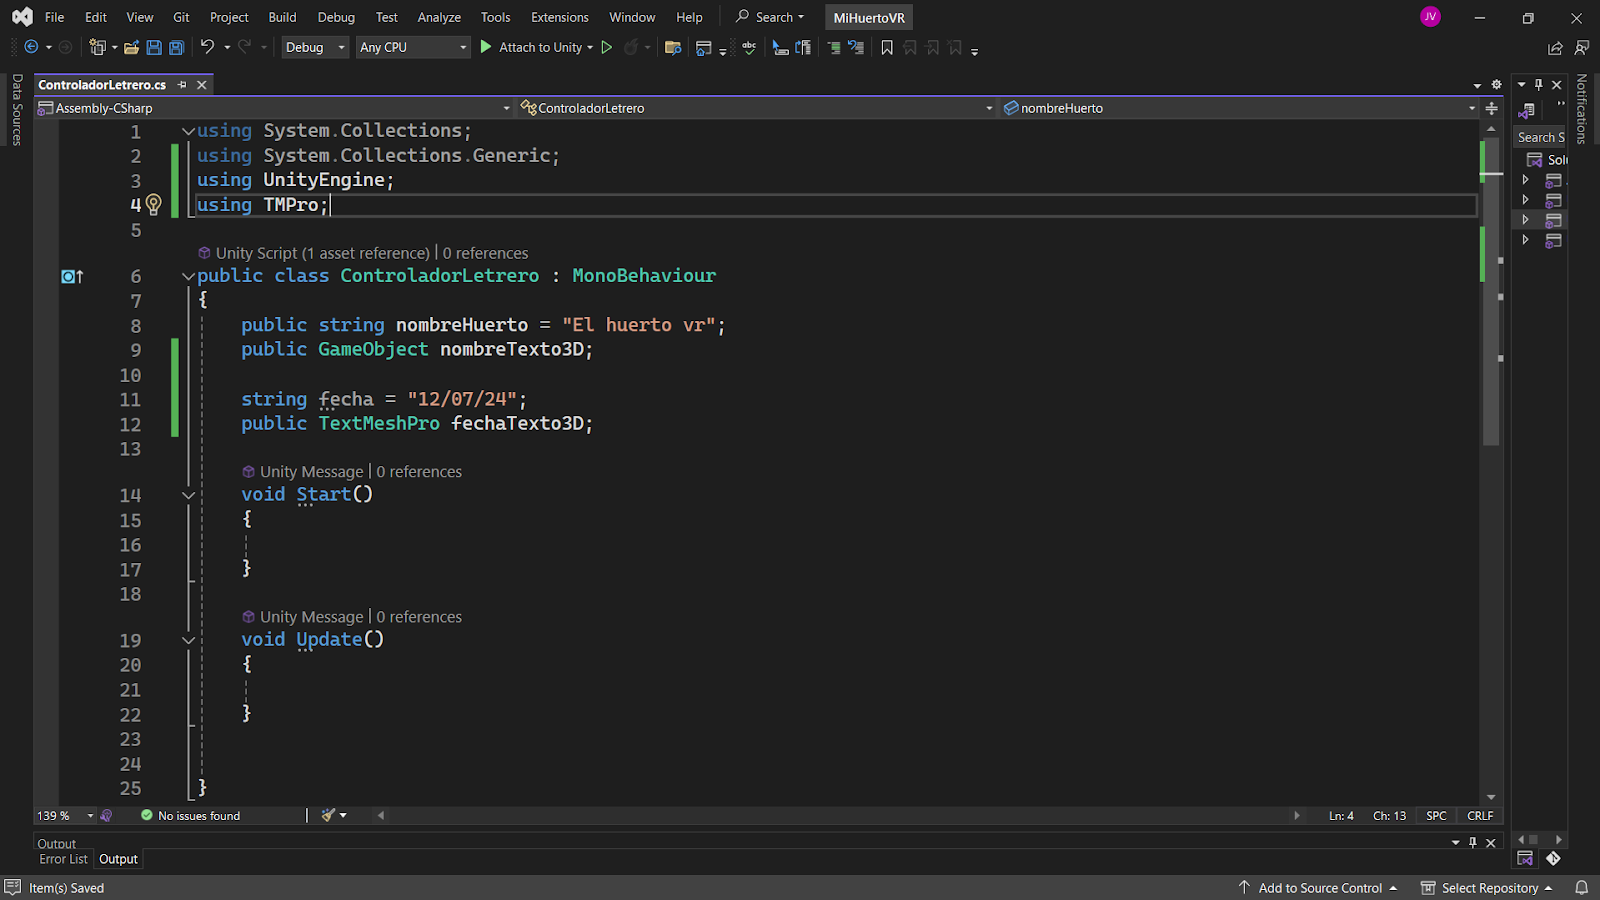Toggle auto-hide pin on the Output panel

click(x=1472, y=843)
